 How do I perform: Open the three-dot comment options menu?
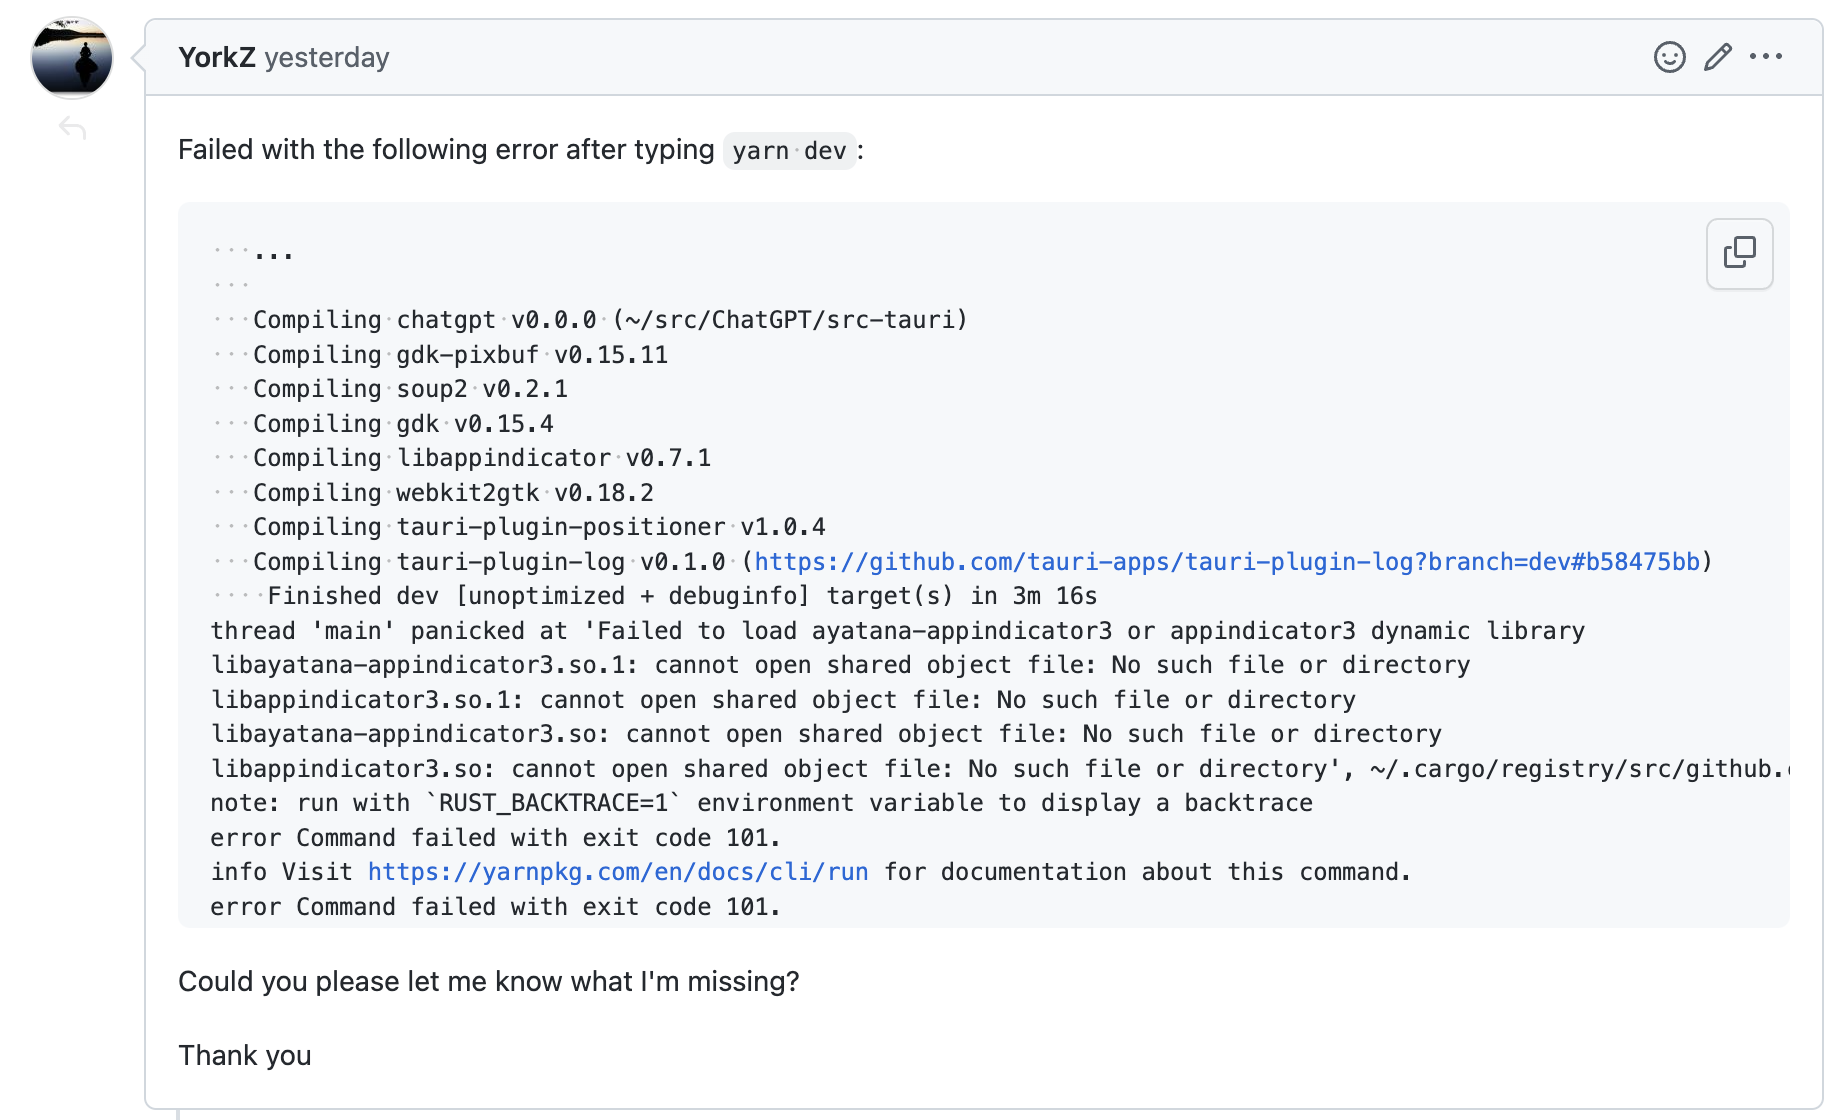pos(1766,57)
